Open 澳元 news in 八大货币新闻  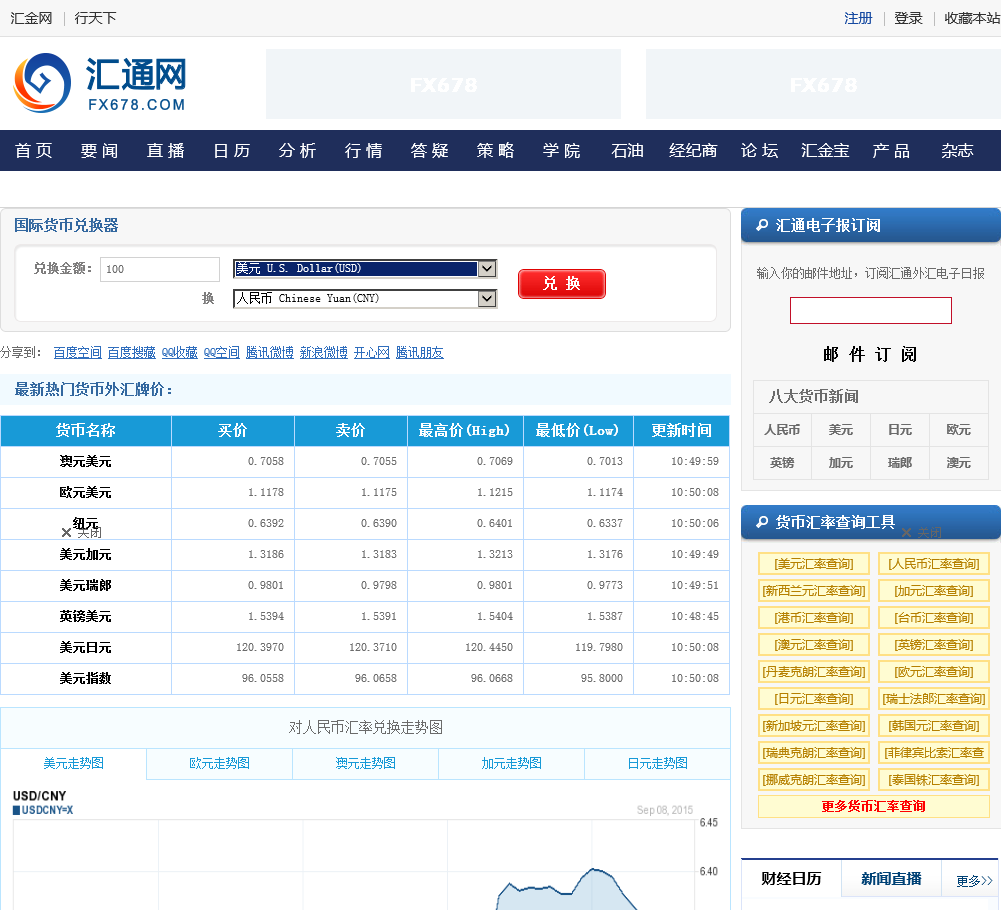(x=958, y=462)
